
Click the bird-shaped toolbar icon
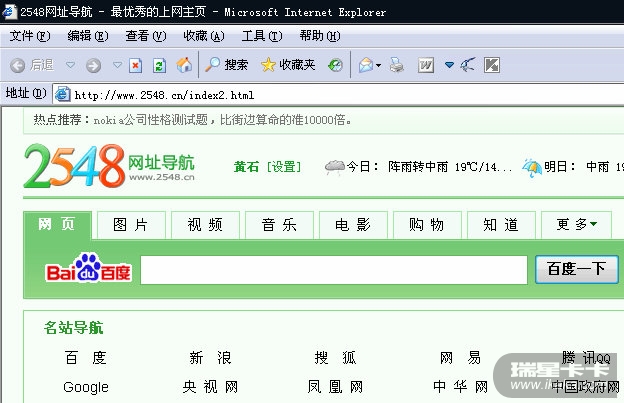468,64
